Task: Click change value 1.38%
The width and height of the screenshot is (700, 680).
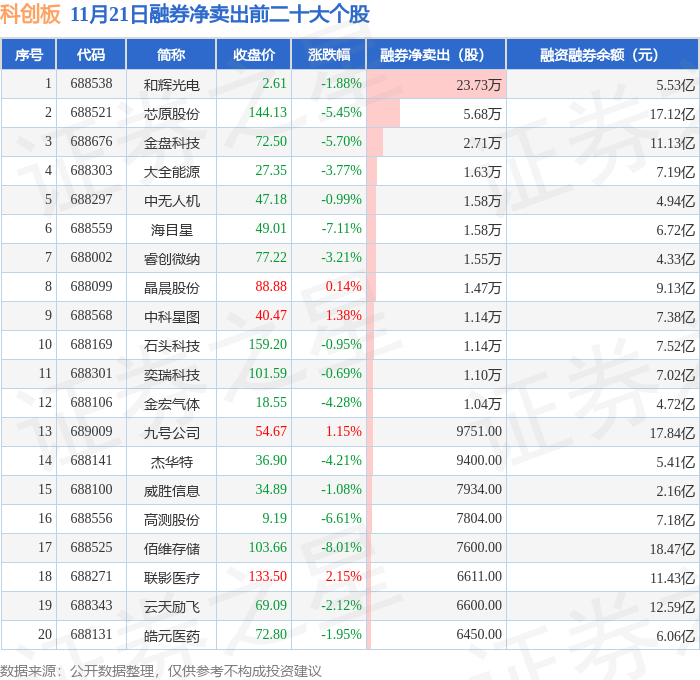Action: coord(343,316)
